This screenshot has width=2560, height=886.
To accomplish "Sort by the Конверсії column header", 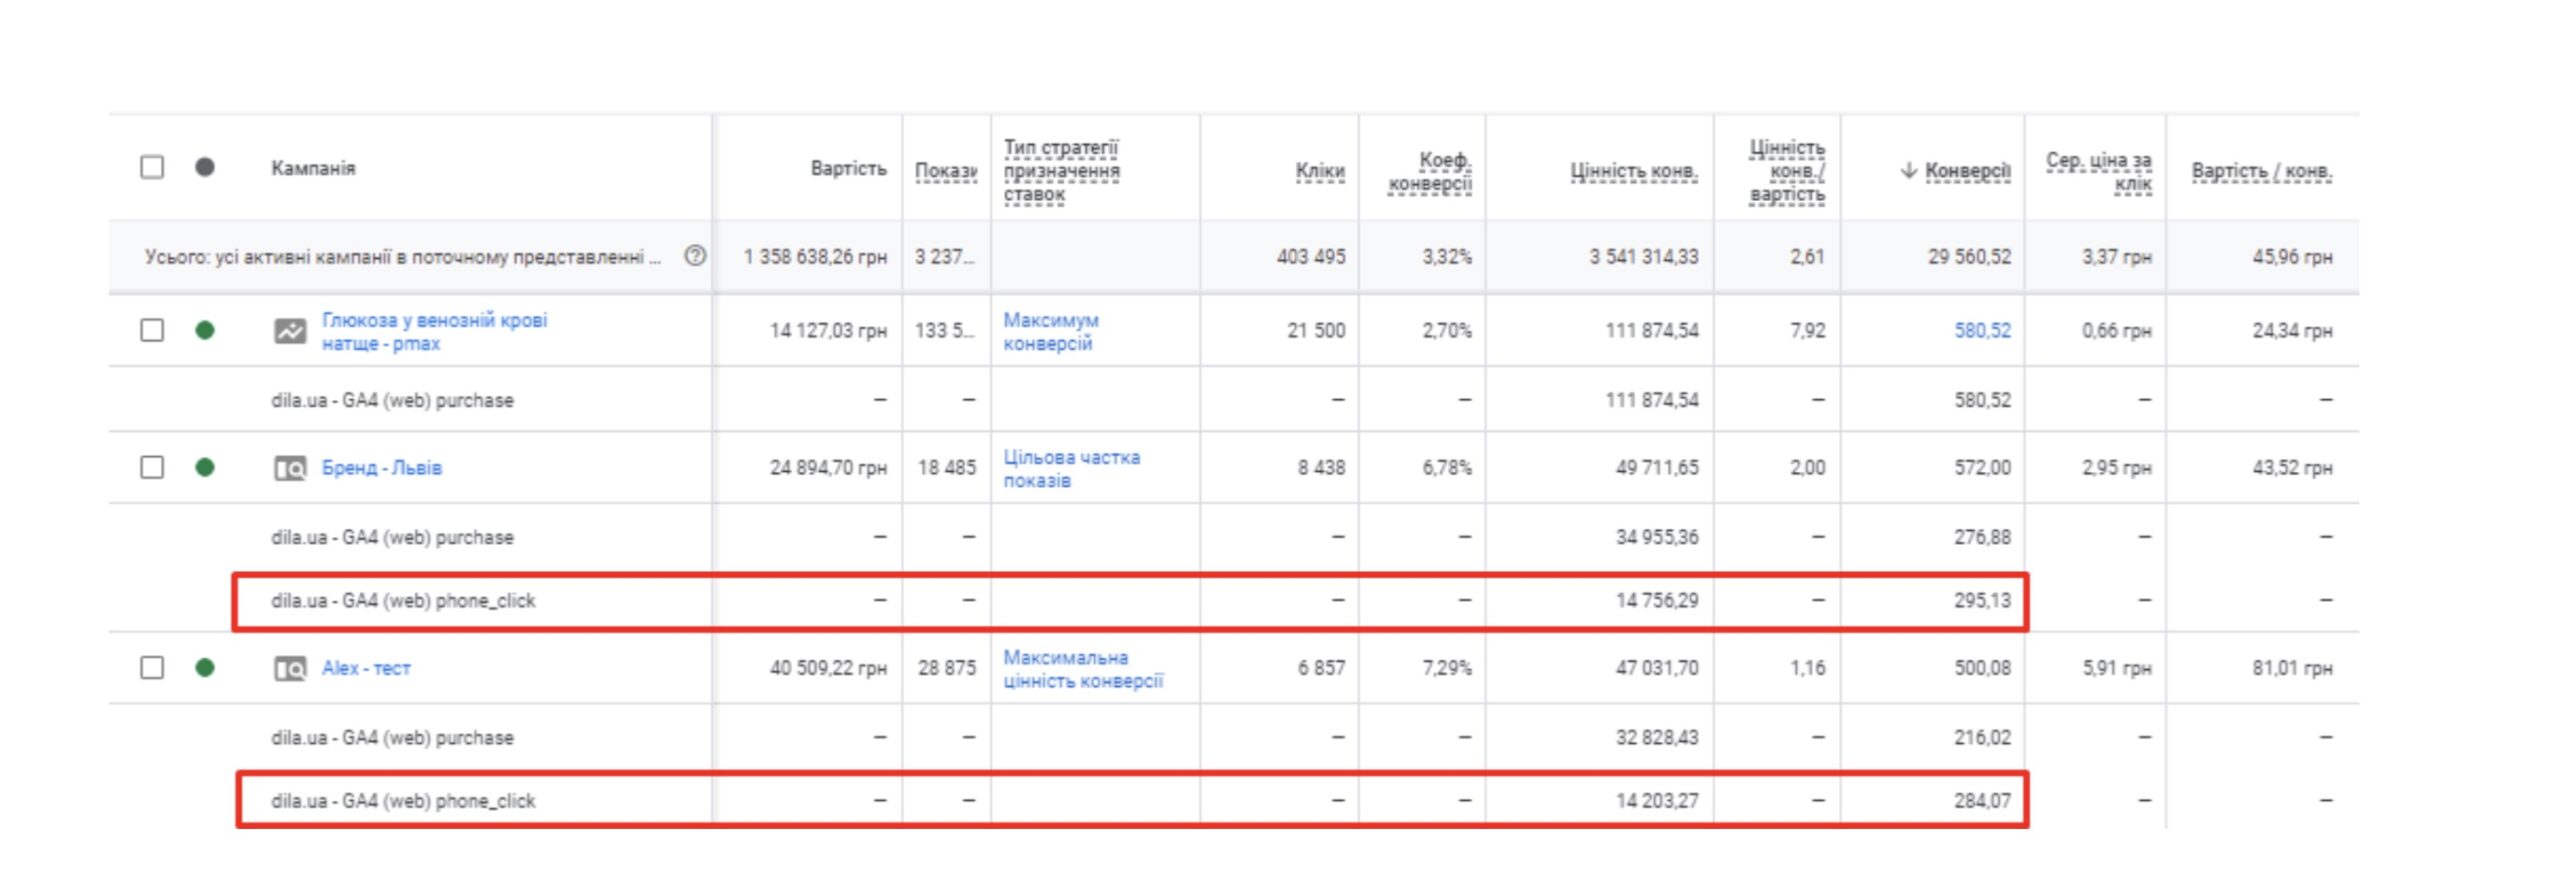I will 1966,171.
